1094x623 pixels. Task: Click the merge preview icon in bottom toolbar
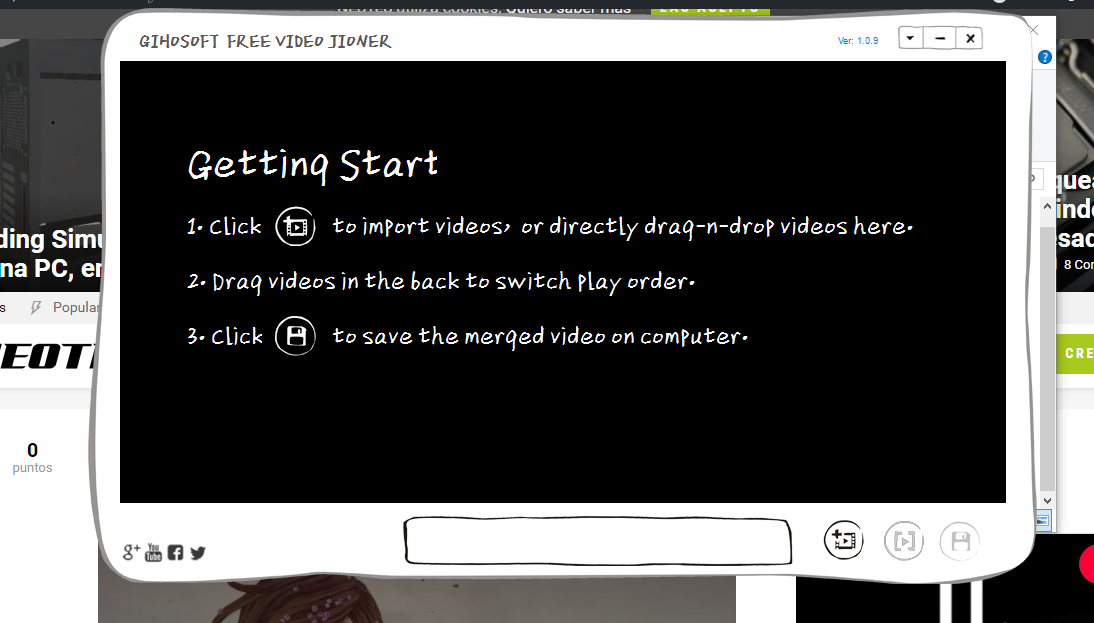tap(904, 541)
